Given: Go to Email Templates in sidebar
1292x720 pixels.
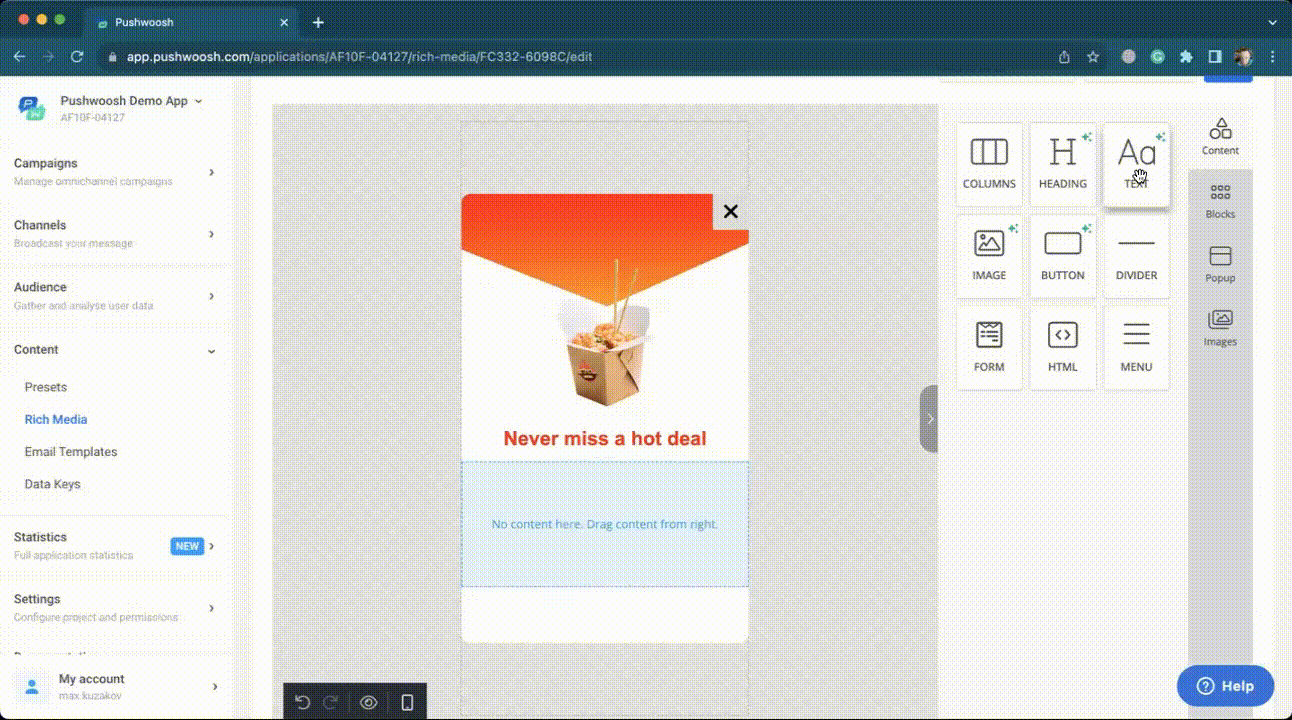Looking at the screenshot, I should pyautogui.click(x=71, y=451).
